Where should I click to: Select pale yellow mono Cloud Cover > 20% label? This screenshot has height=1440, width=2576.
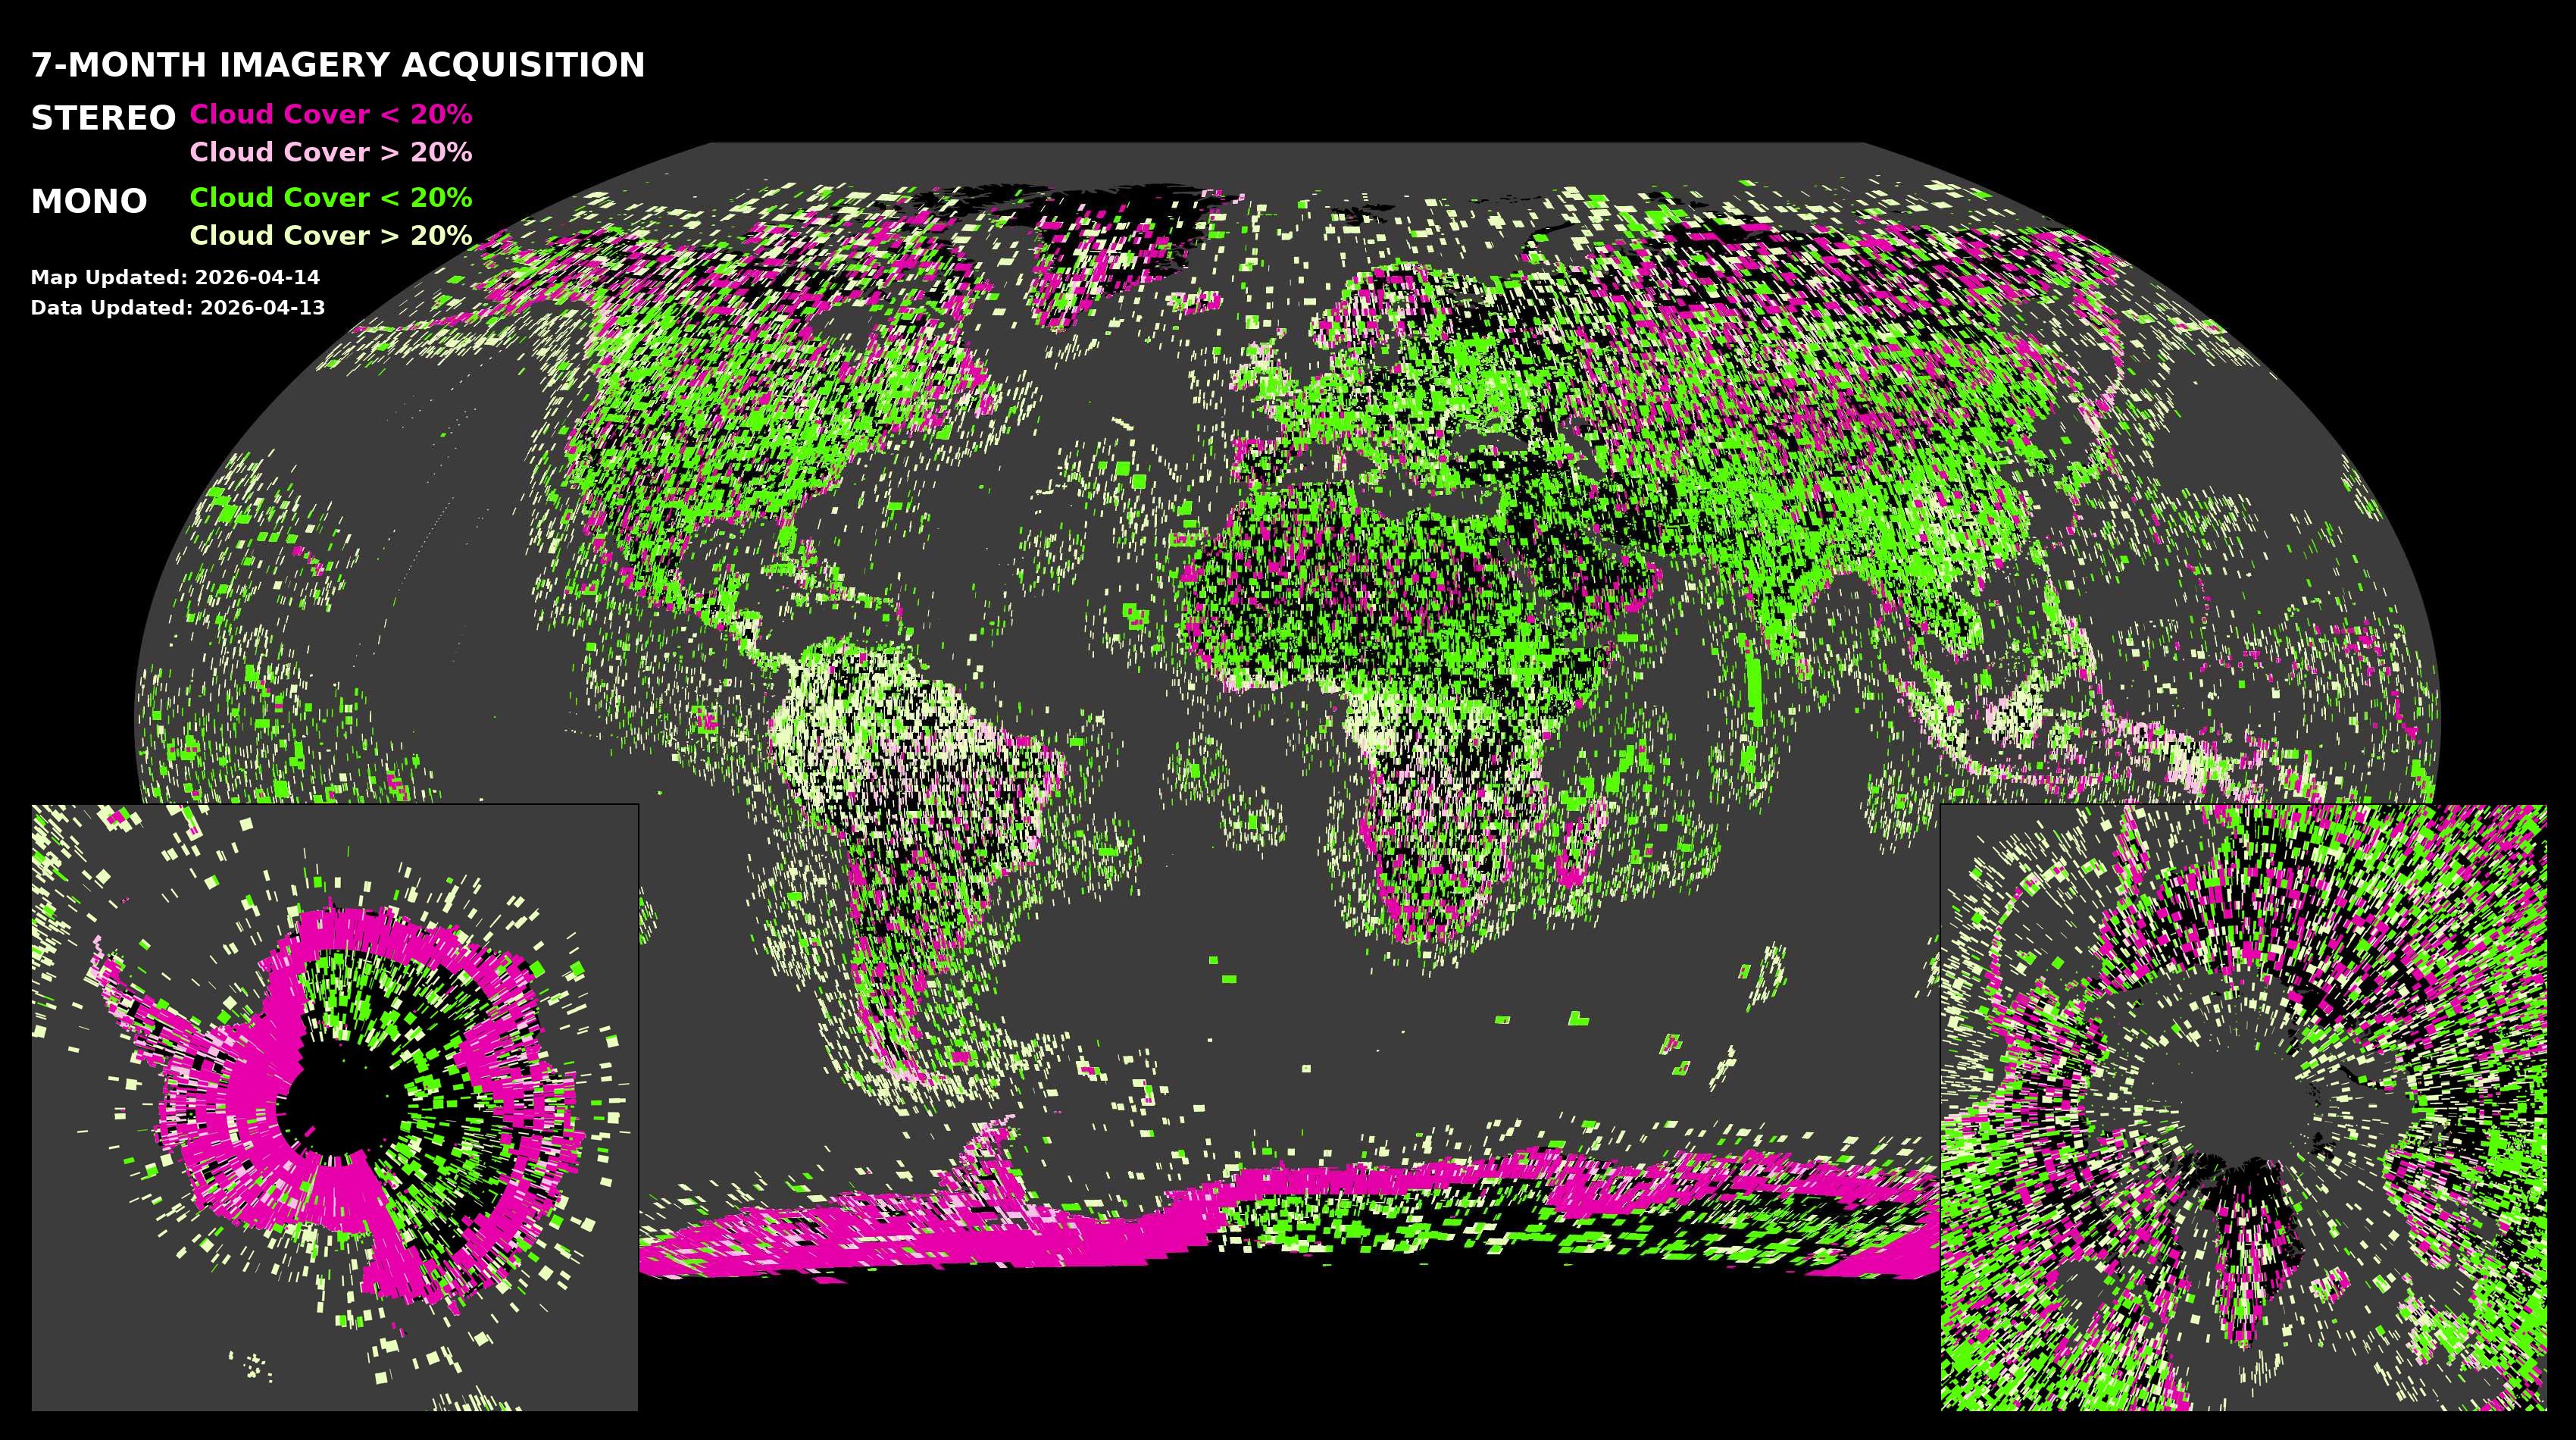click(330, 235)
